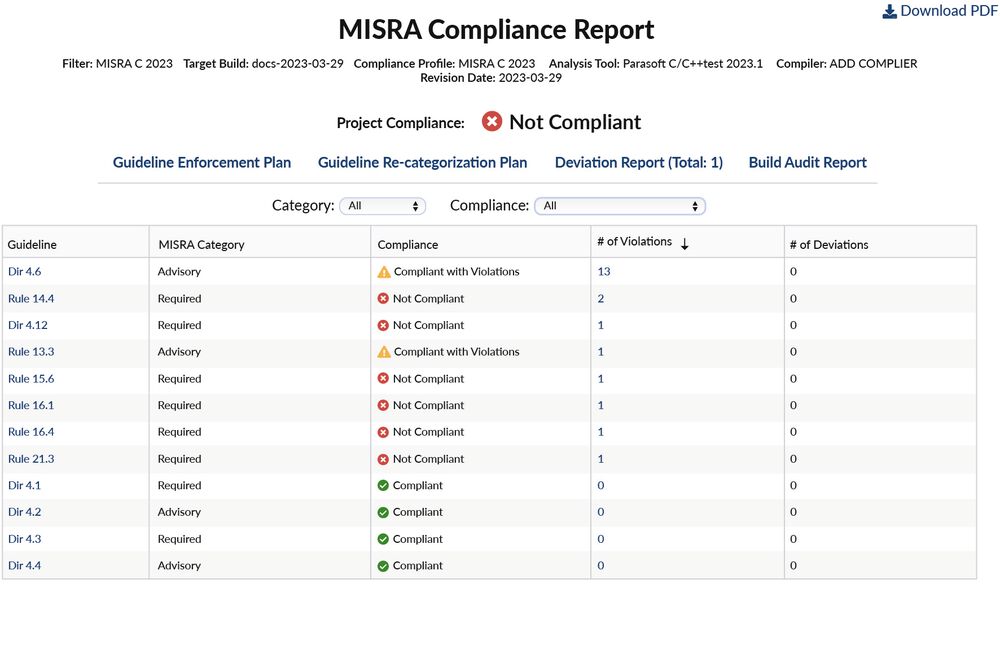Click the warning icon in Rule 13.3 row
The width and height of the screenshot is (1000, 667).
(x=384, y=352)
